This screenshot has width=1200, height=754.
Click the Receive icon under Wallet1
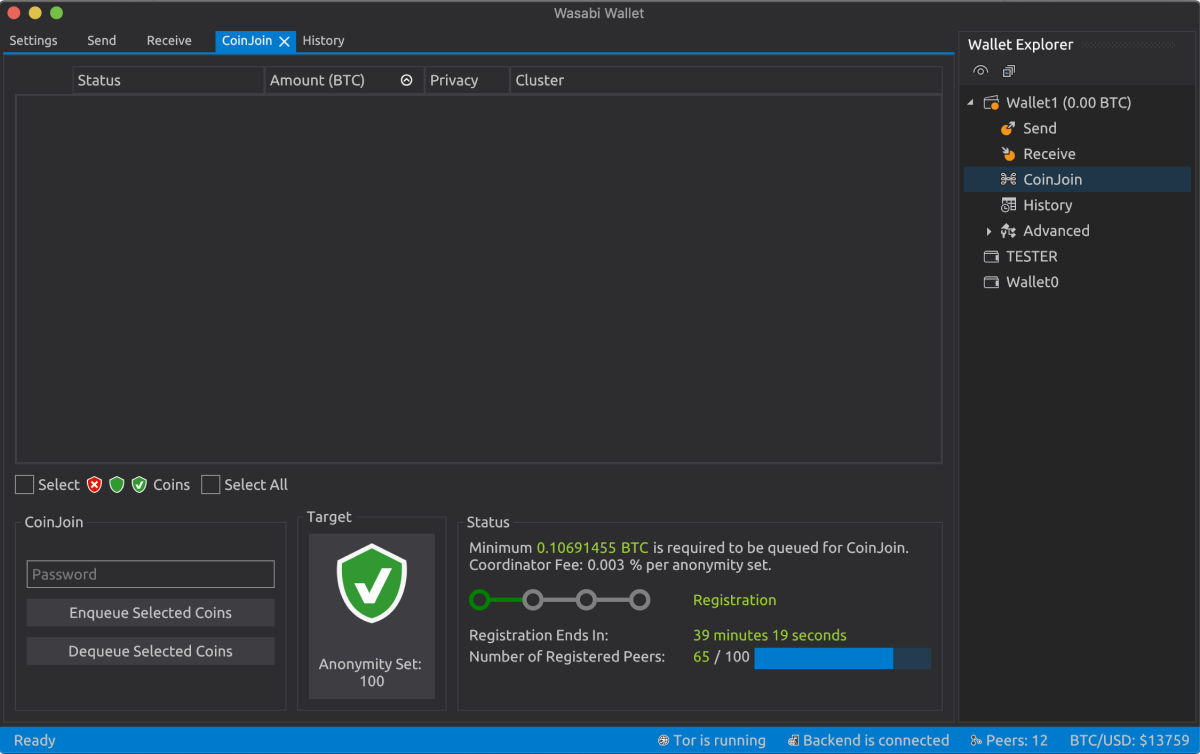(x=1008, y=154)
